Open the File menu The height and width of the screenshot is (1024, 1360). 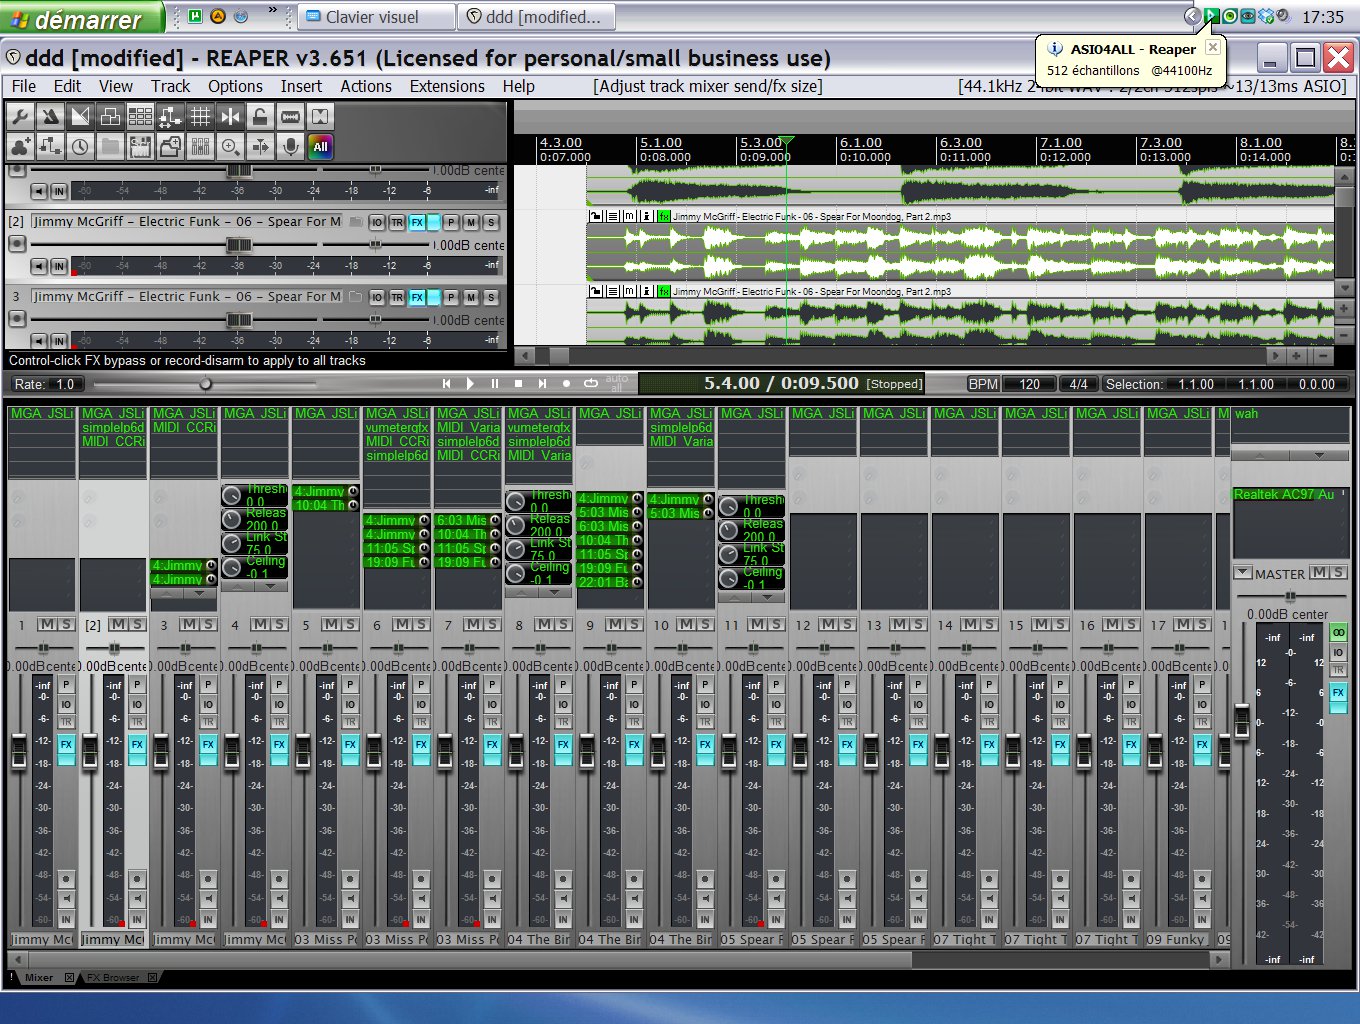(24, 86)
